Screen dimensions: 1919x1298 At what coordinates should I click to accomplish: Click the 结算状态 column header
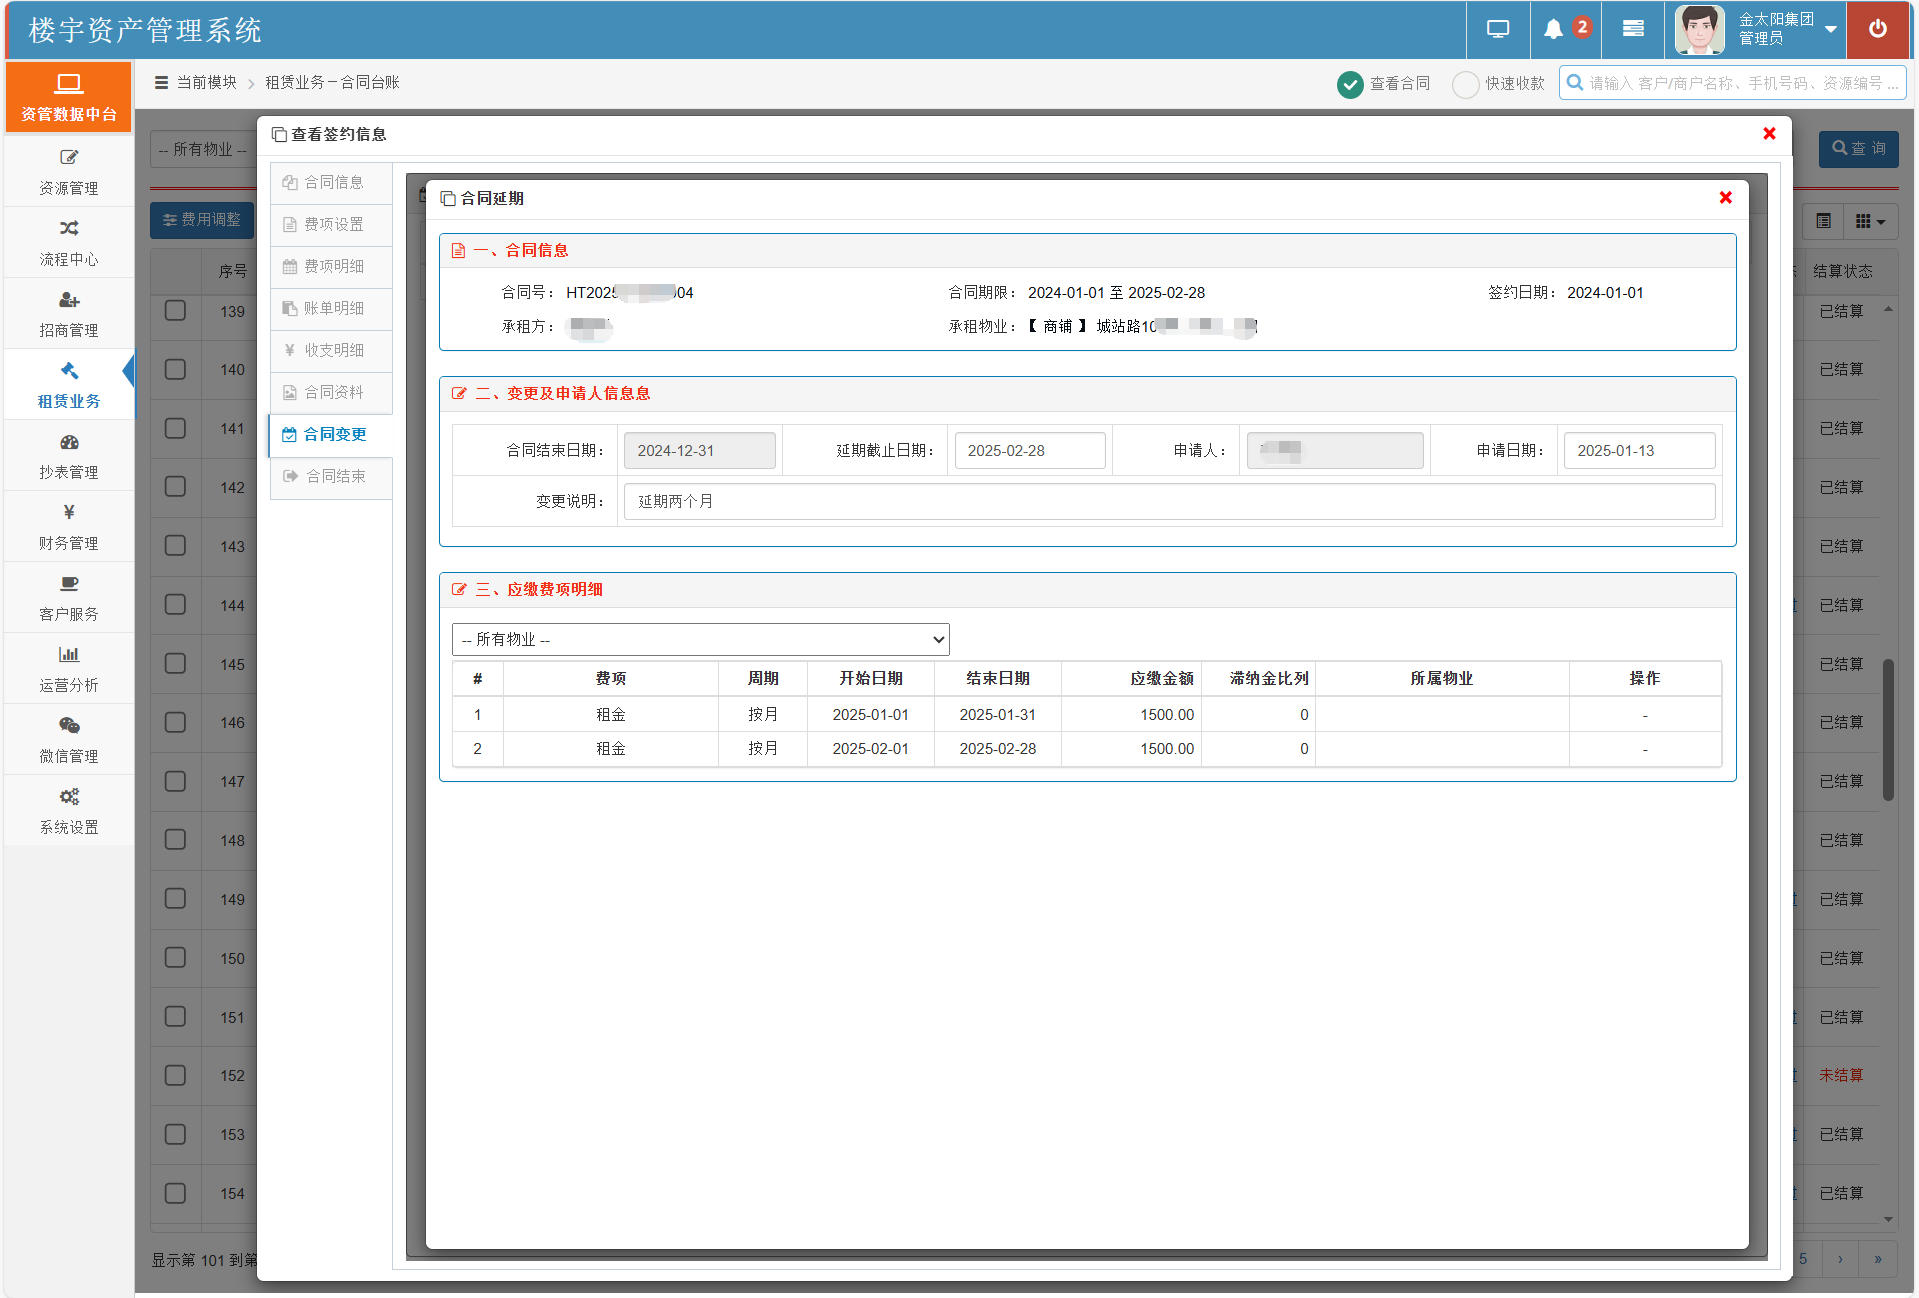[x=1842, y=271]
